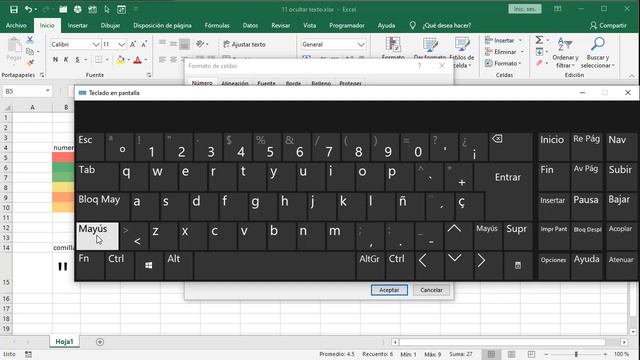Click the Windows logo key

[149, 266]
